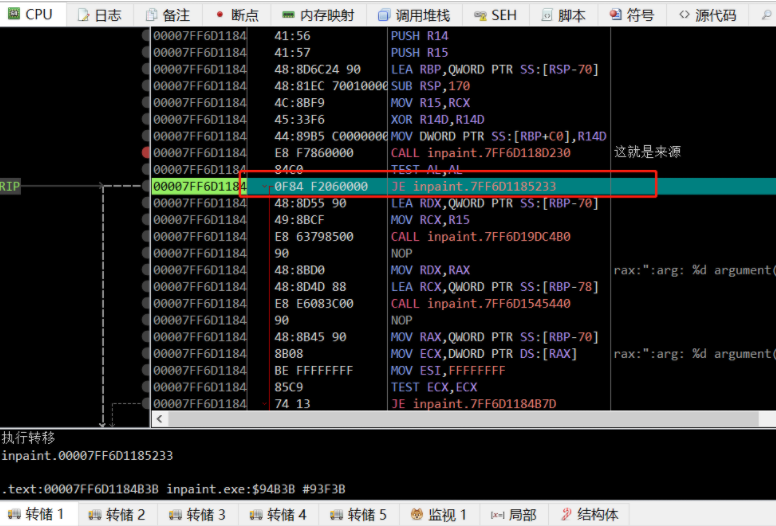Image resolution: width=776 pixels, height=526 pixels.
Task: Click the 转储 5 tab icon
Action: [x=337, y=515]
